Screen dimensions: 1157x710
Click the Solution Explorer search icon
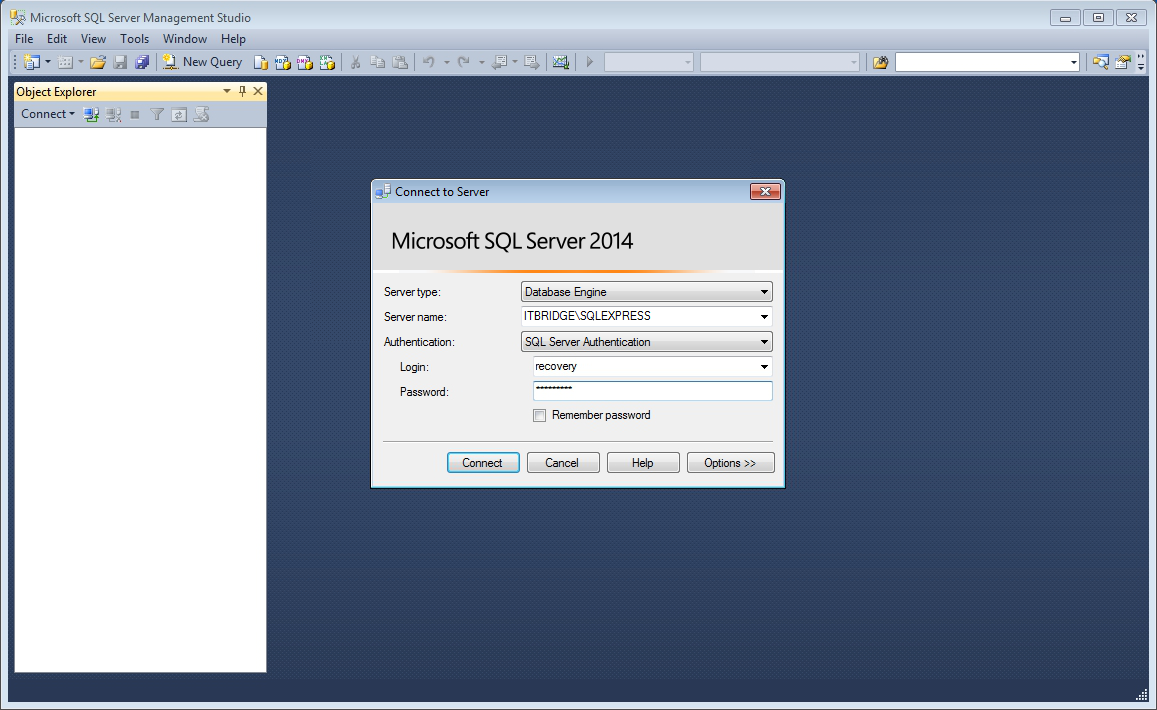(x=1100, y=62)
